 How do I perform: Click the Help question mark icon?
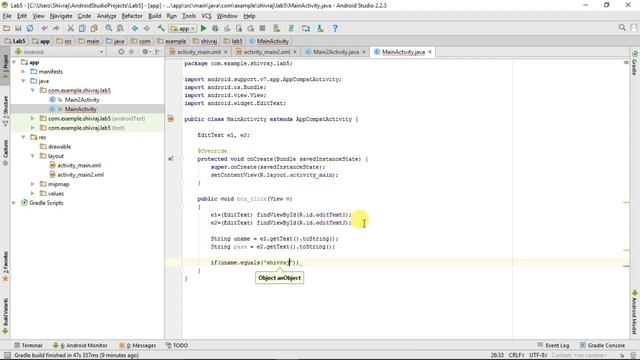pos(335,28)
